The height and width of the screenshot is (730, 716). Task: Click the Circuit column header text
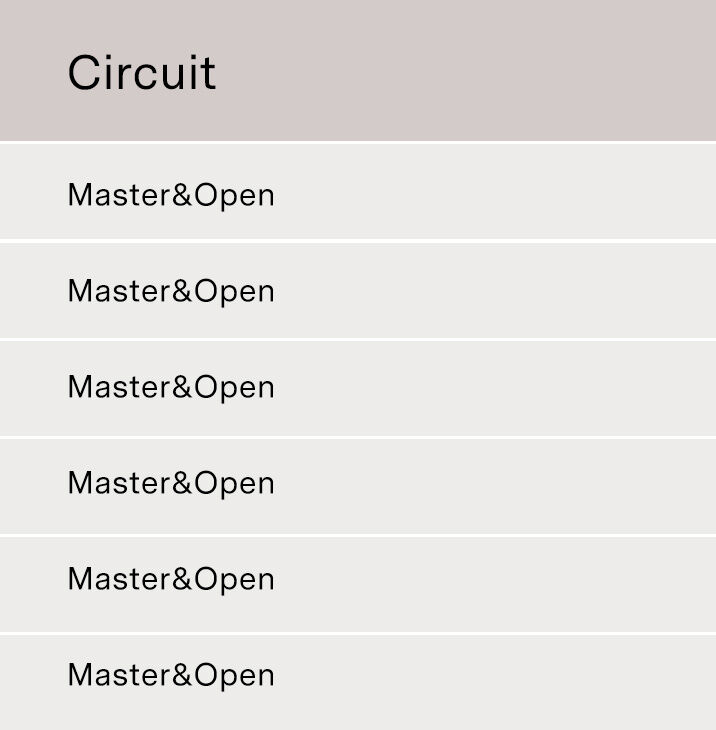(x=142, y=73)
